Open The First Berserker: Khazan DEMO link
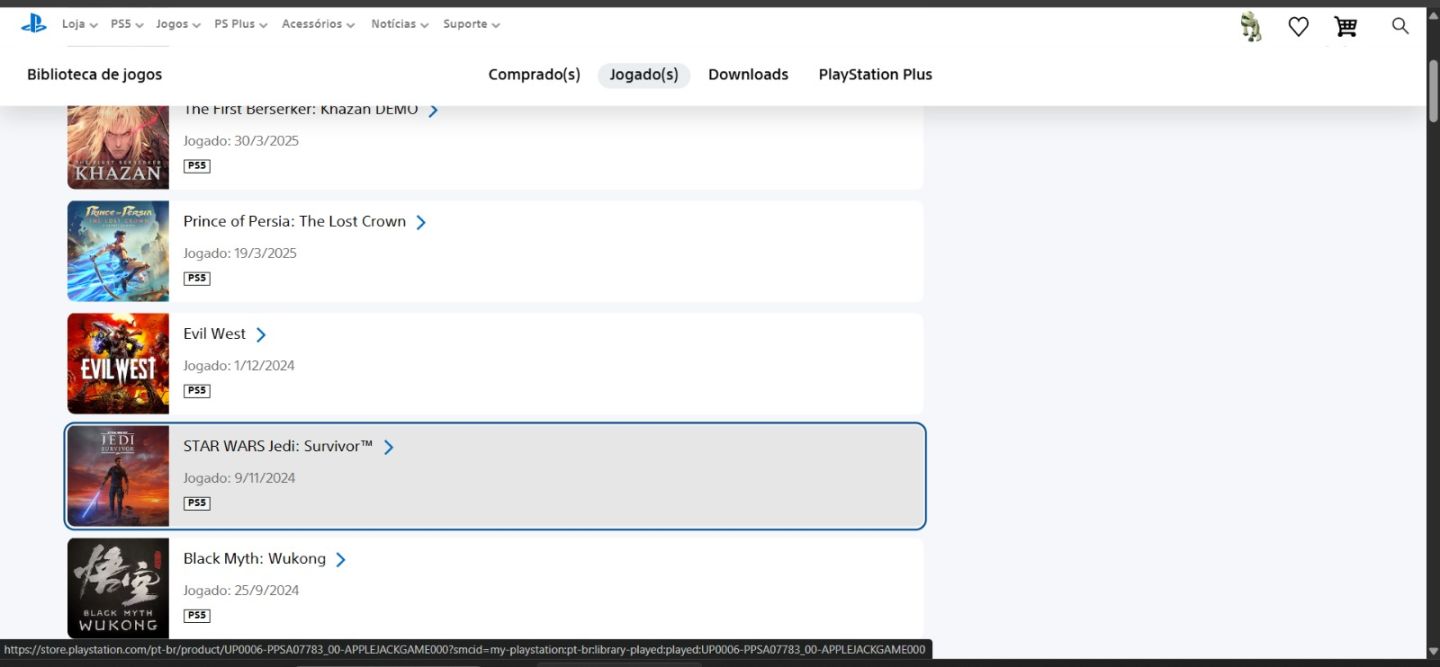The image size is (1440, 667). point(301,110)
